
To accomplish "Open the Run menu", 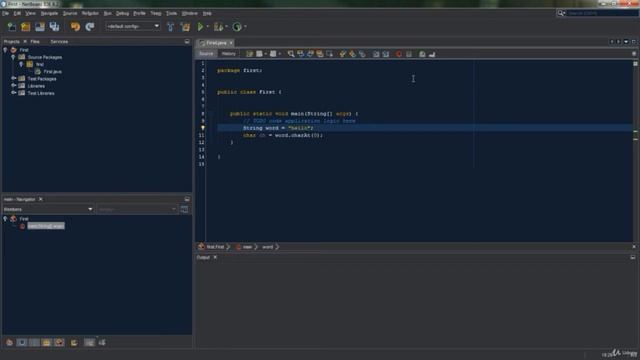I will [107, 13].
